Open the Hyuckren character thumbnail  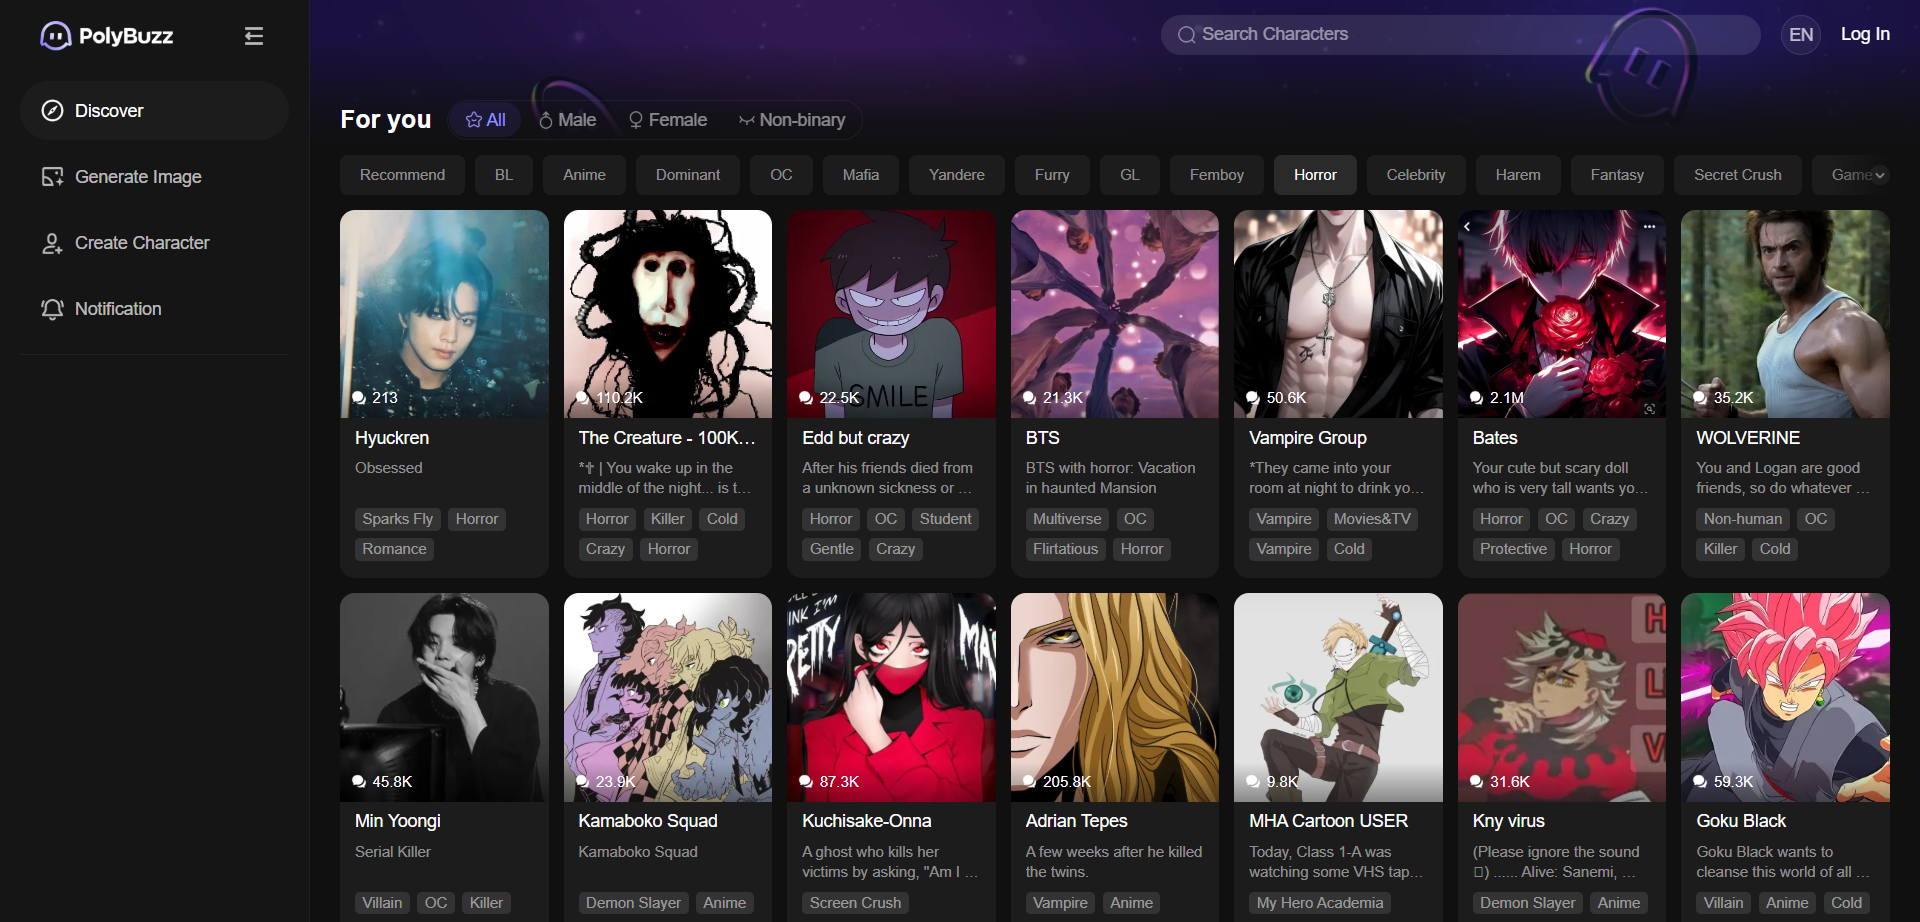[x=444, y=314]
